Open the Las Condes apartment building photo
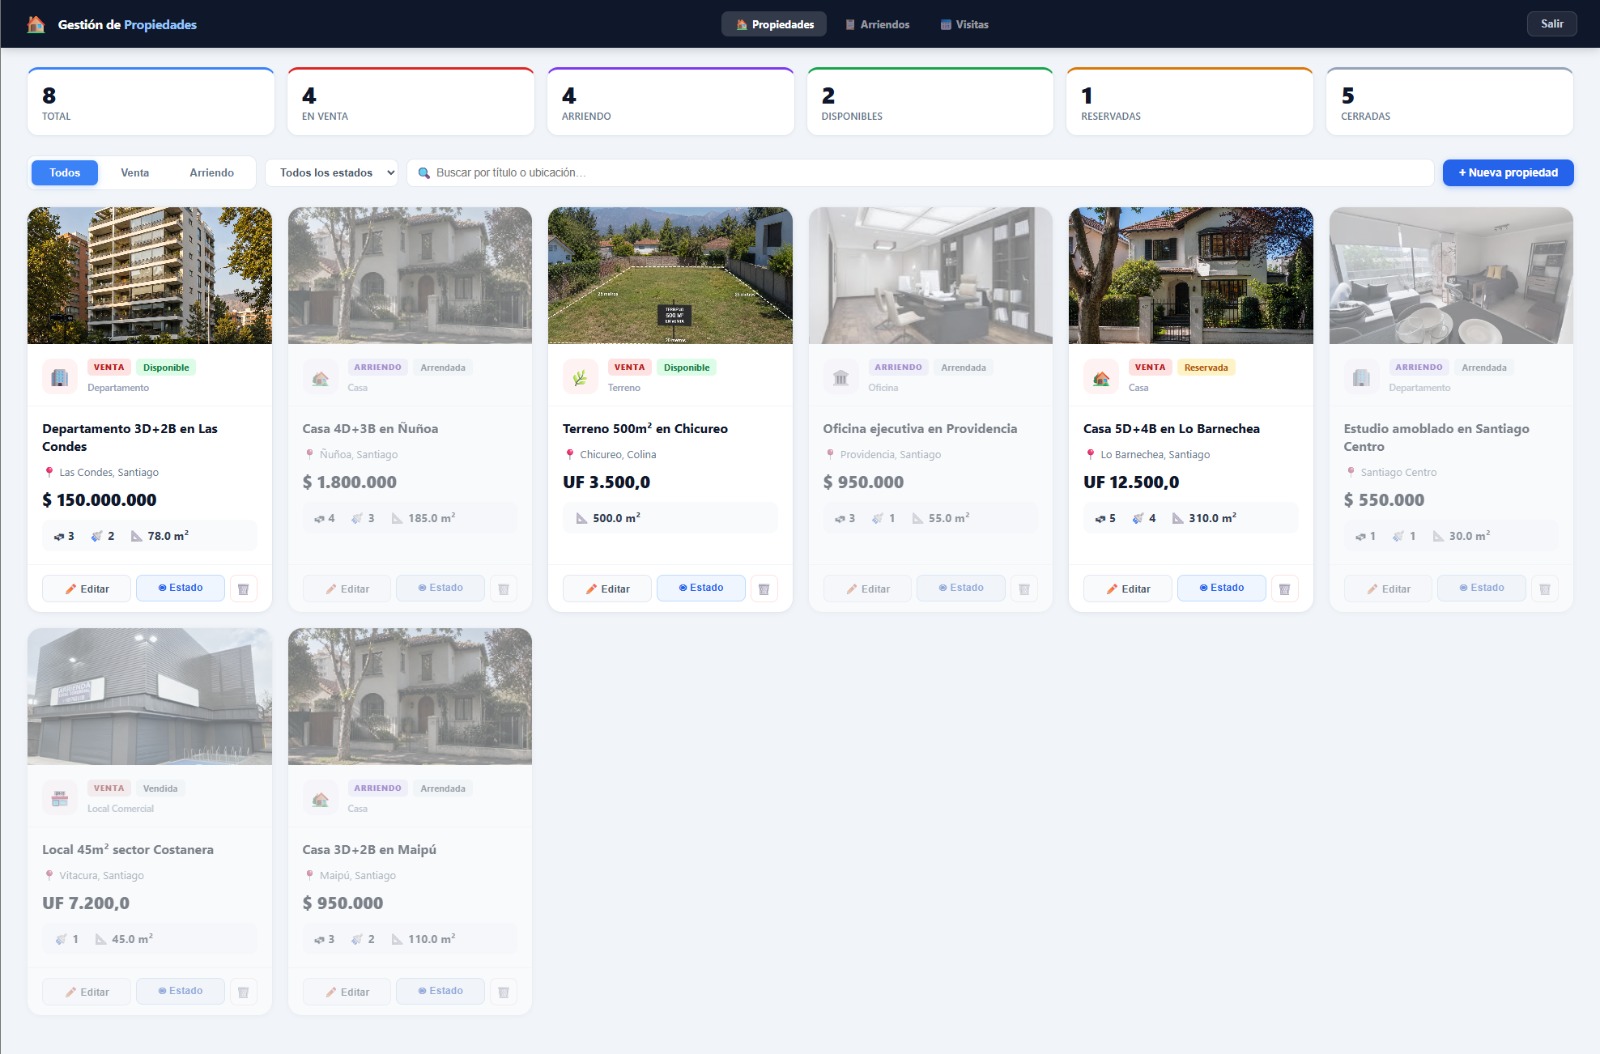Viewport: 1600px width, 1054px height. click(x=150, y=275)
